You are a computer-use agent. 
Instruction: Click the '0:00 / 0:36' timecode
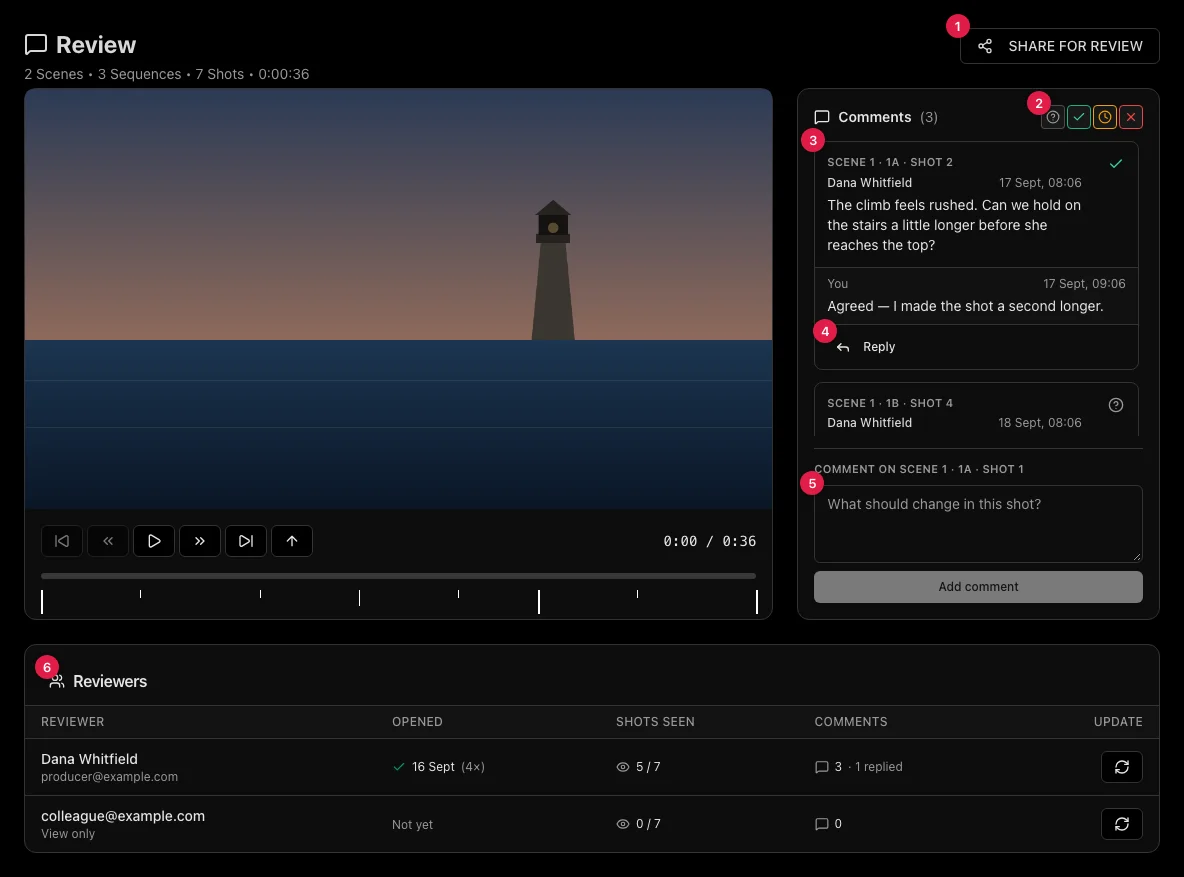pyautogui.click(x=709, y=541)
